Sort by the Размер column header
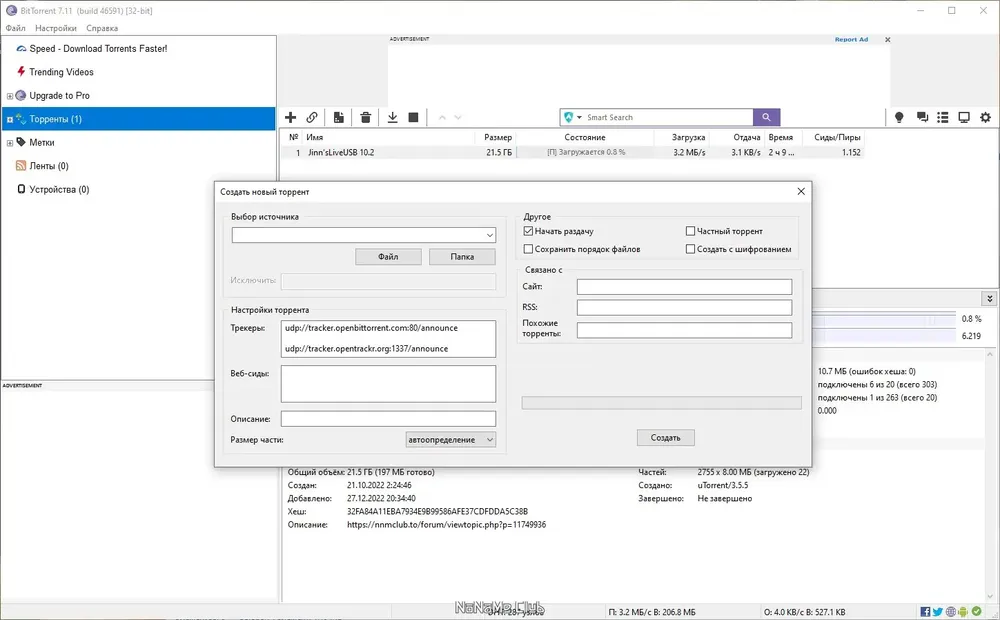 496,137
